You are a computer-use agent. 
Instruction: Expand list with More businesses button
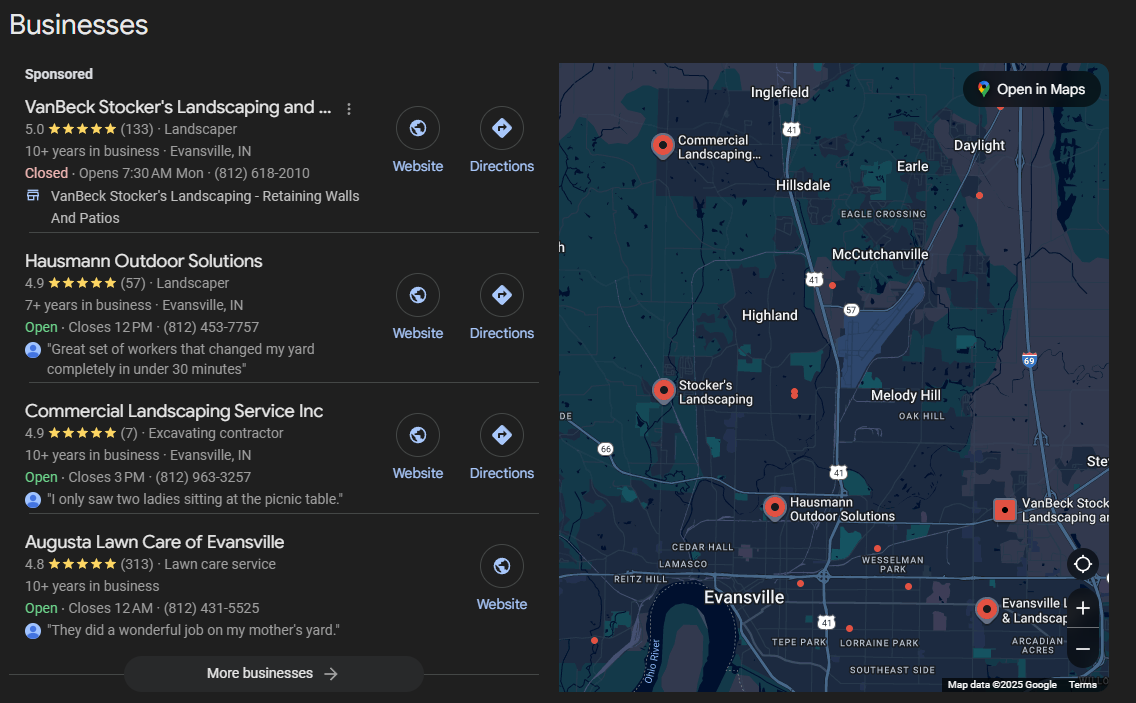(x=273, y=673)
